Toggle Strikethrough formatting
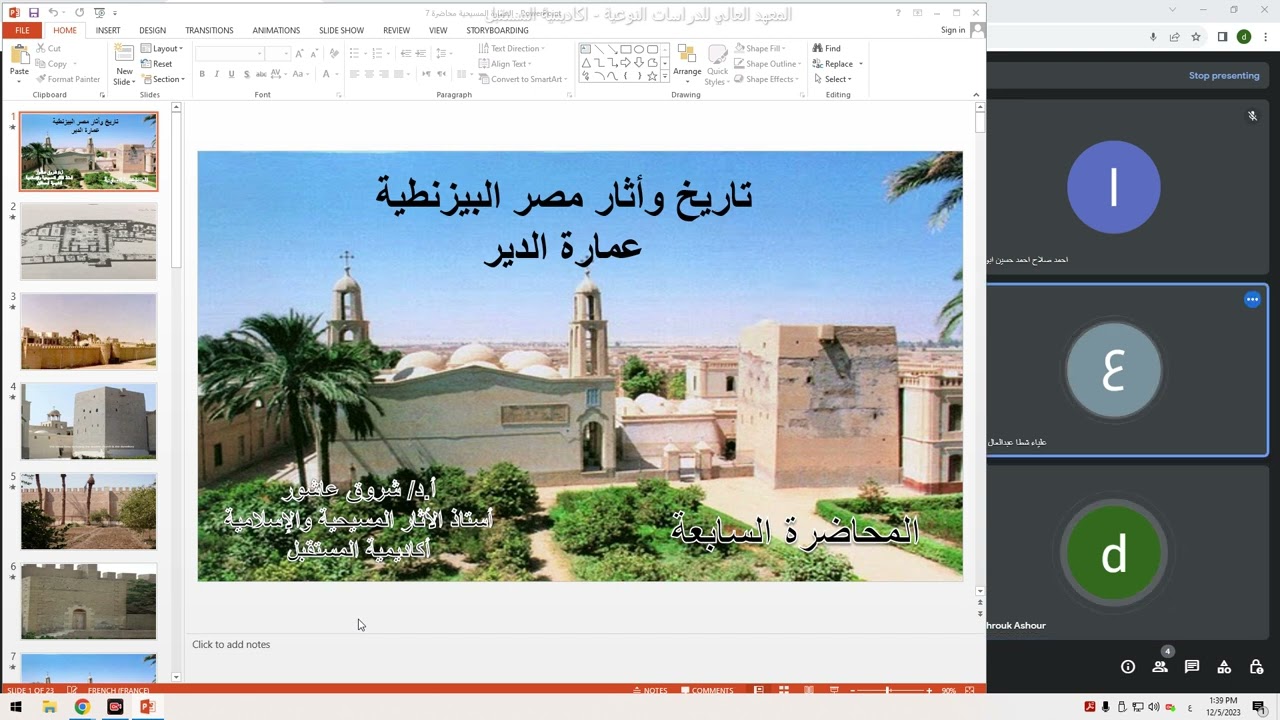 [x=261, y=74]
